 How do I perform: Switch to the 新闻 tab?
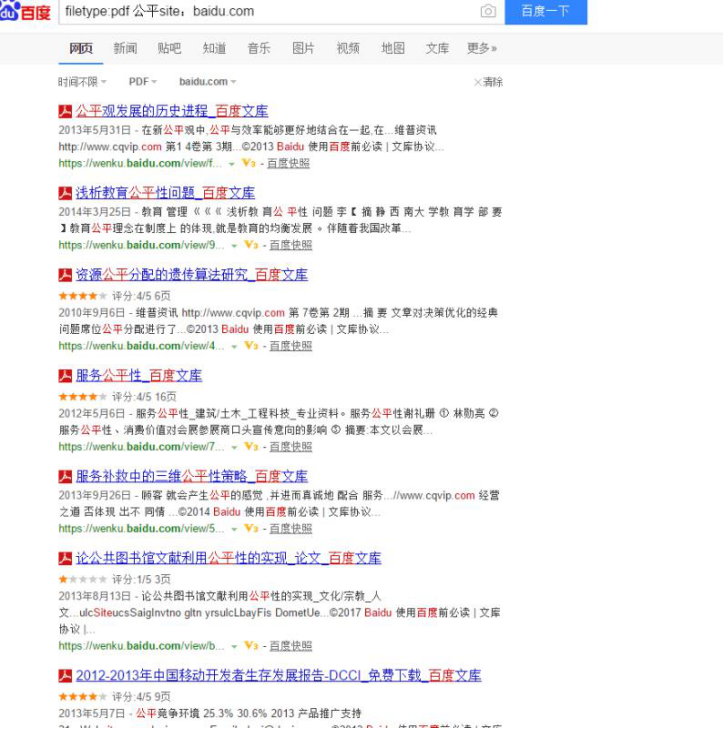[125, 48]
